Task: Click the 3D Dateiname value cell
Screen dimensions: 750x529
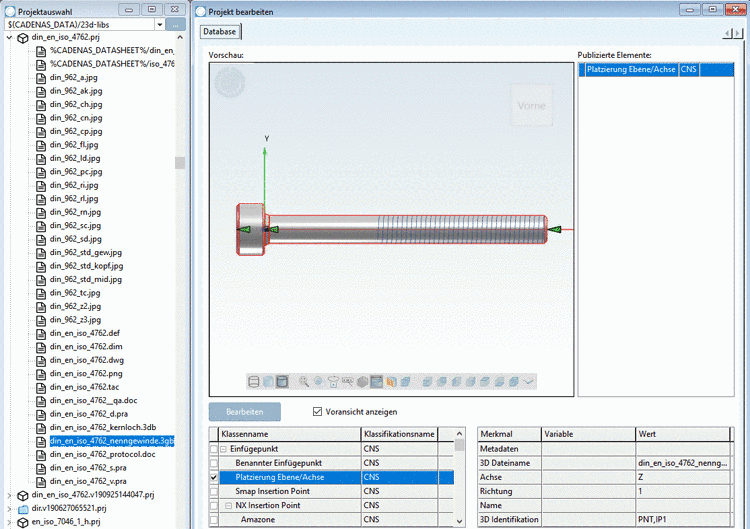Action: 683,463
